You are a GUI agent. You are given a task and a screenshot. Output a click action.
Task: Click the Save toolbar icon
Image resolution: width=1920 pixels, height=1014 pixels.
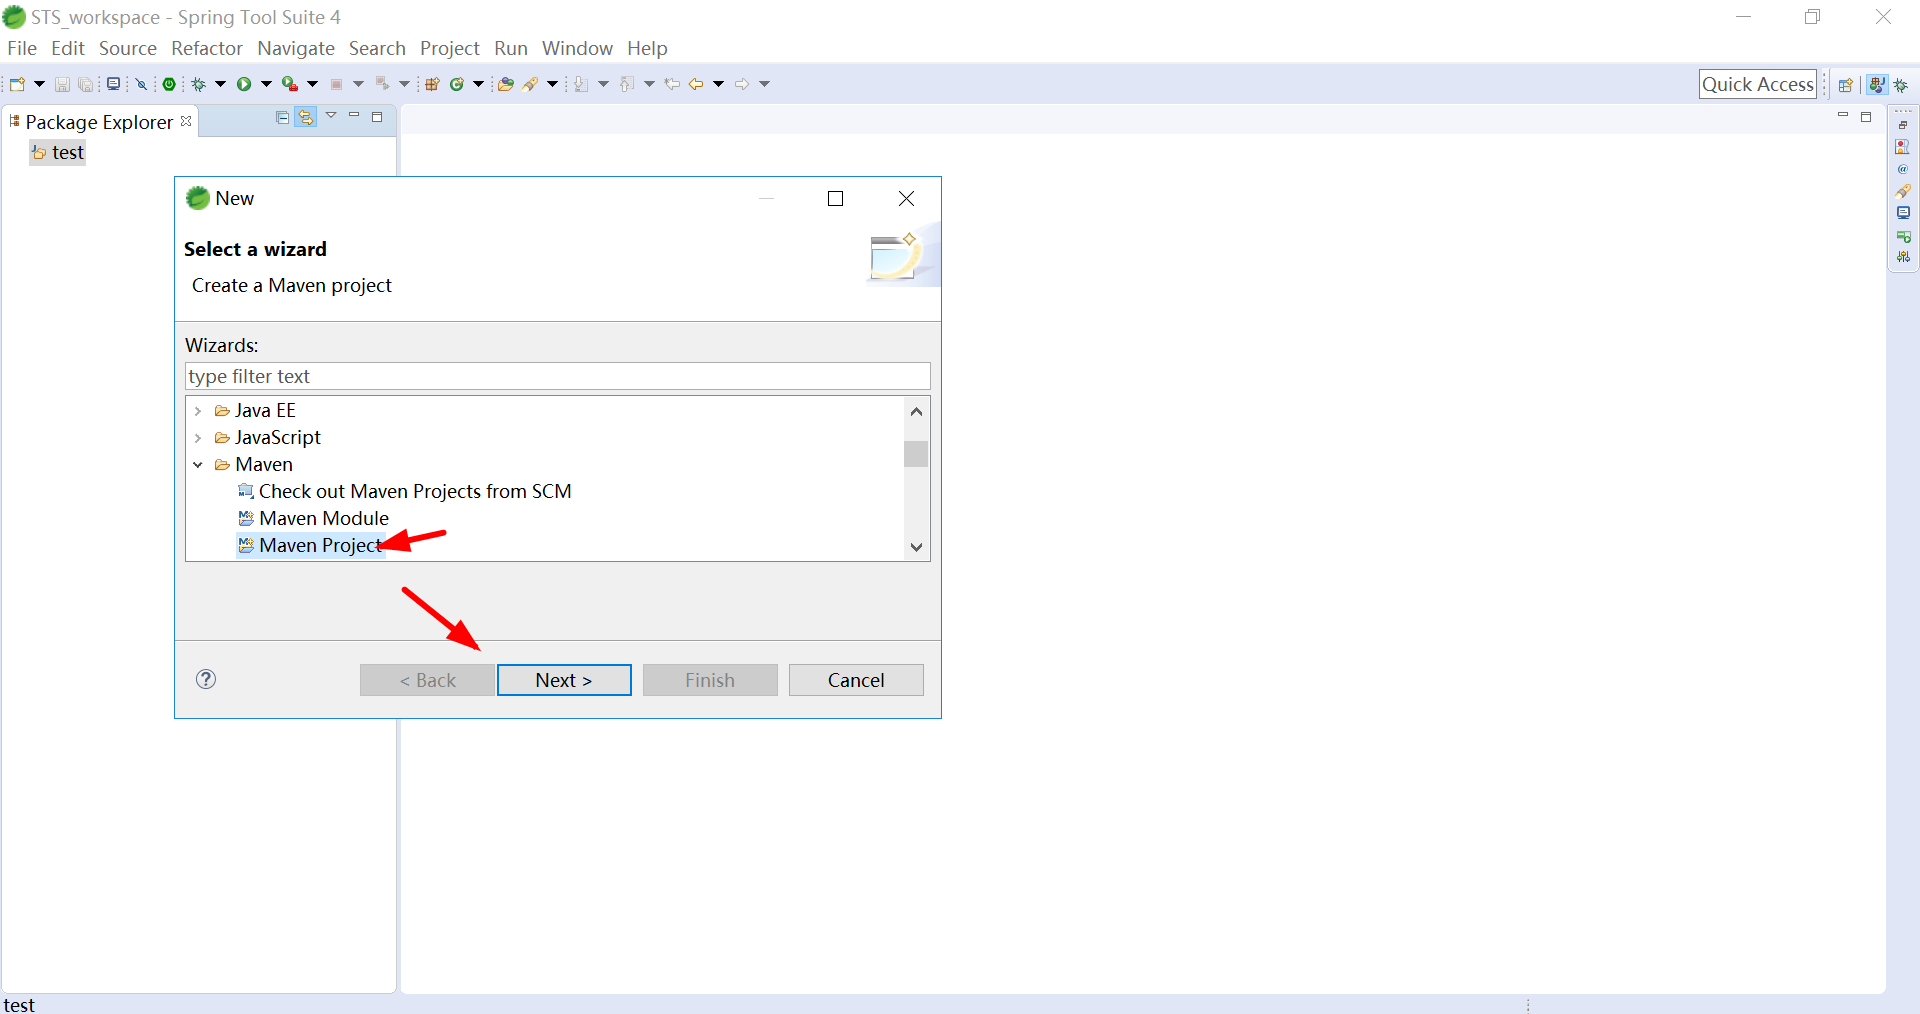click(x=62, y=84)
